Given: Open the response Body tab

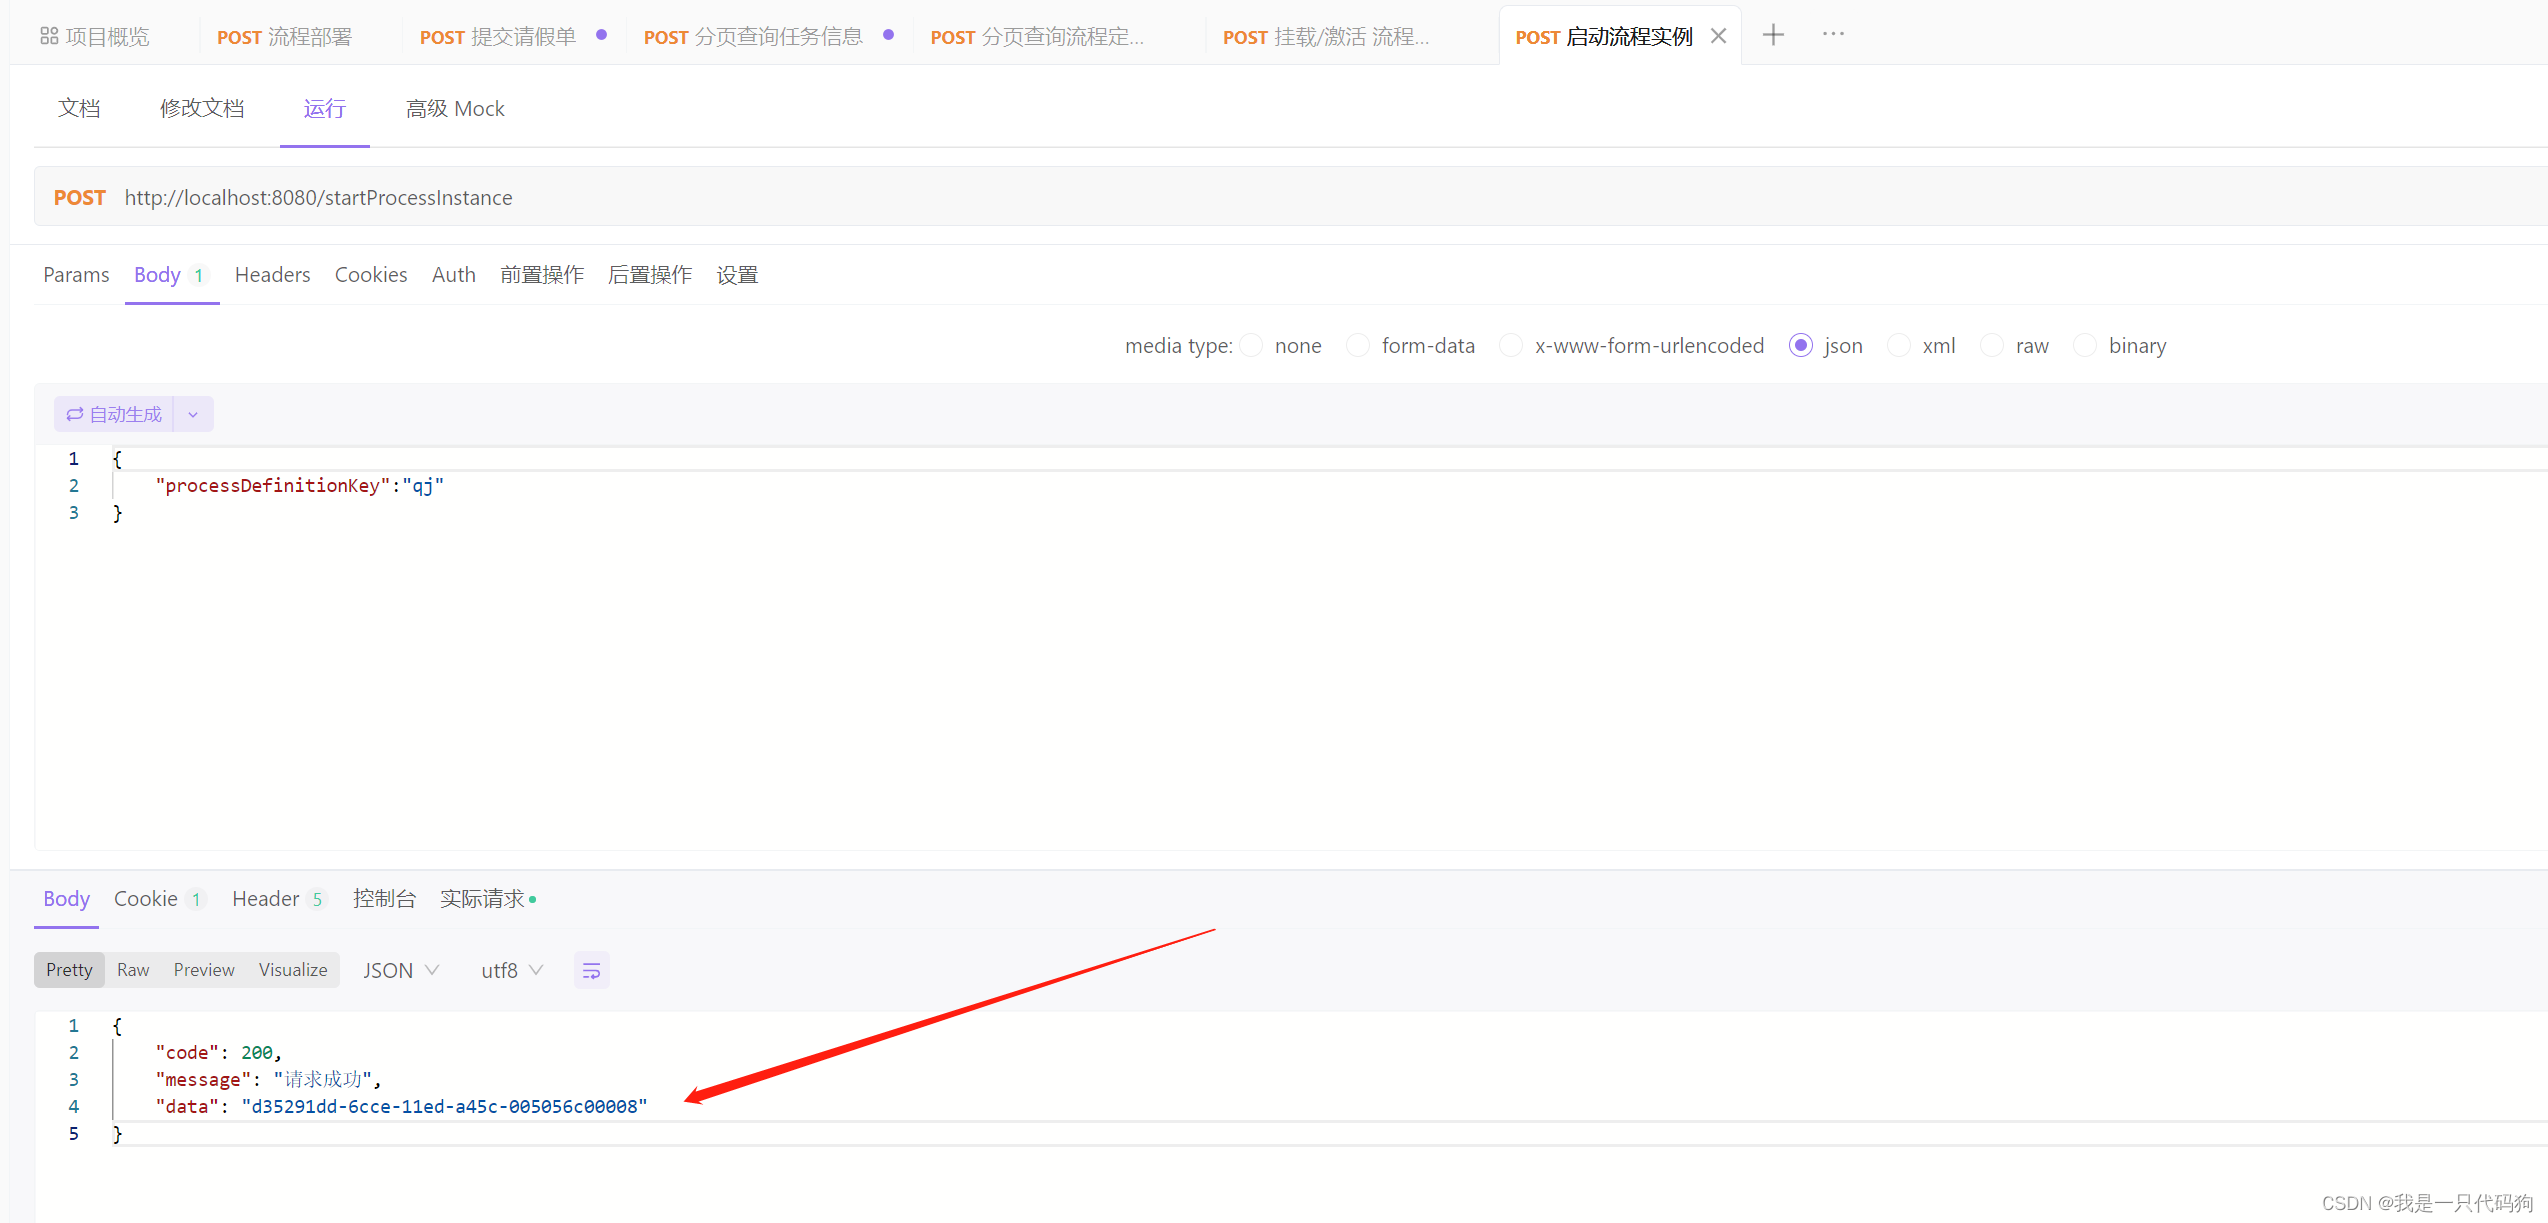Looking at the screenshot, I should 66,898.
